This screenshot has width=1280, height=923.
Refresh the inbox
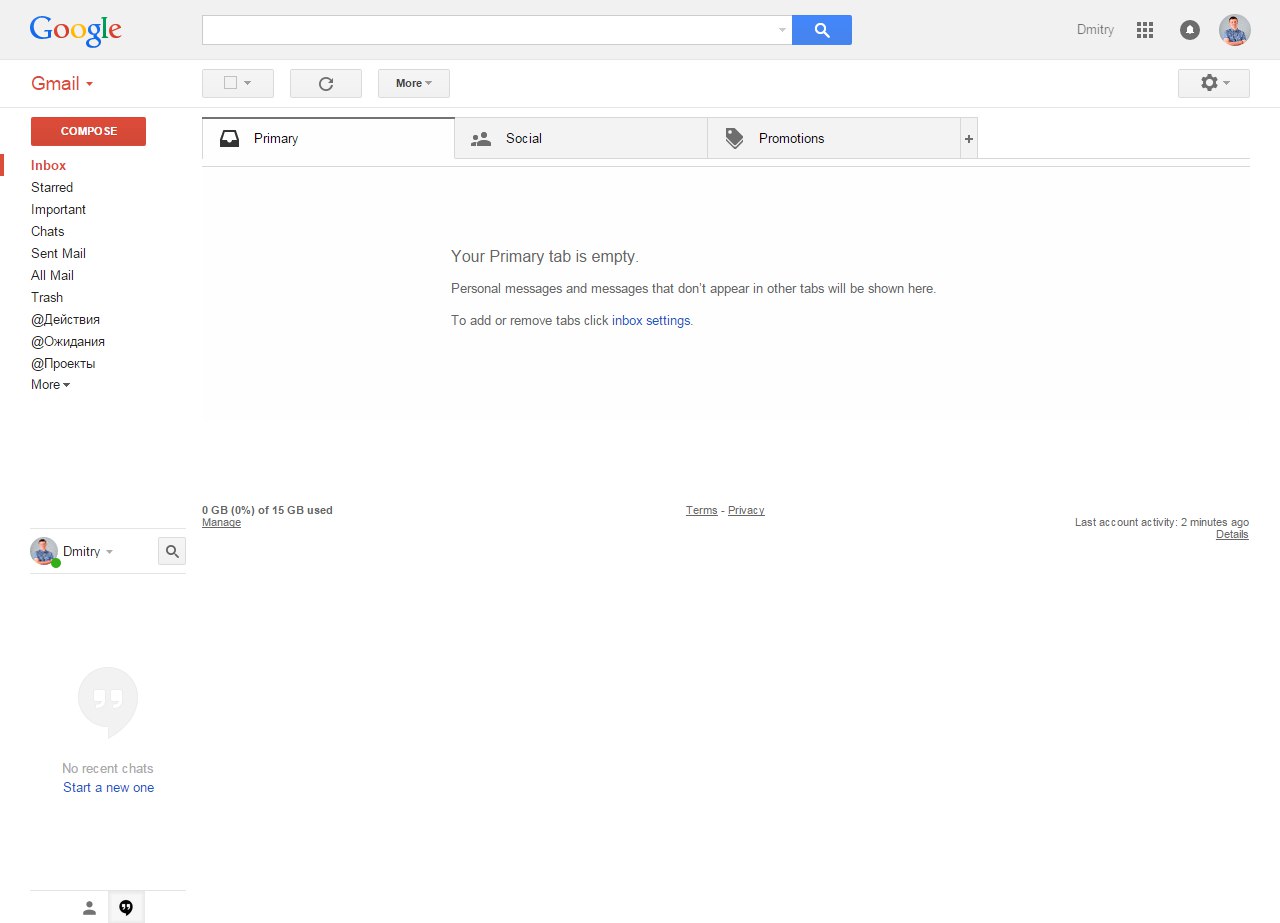pyautogui.click(x=326, y=83)
